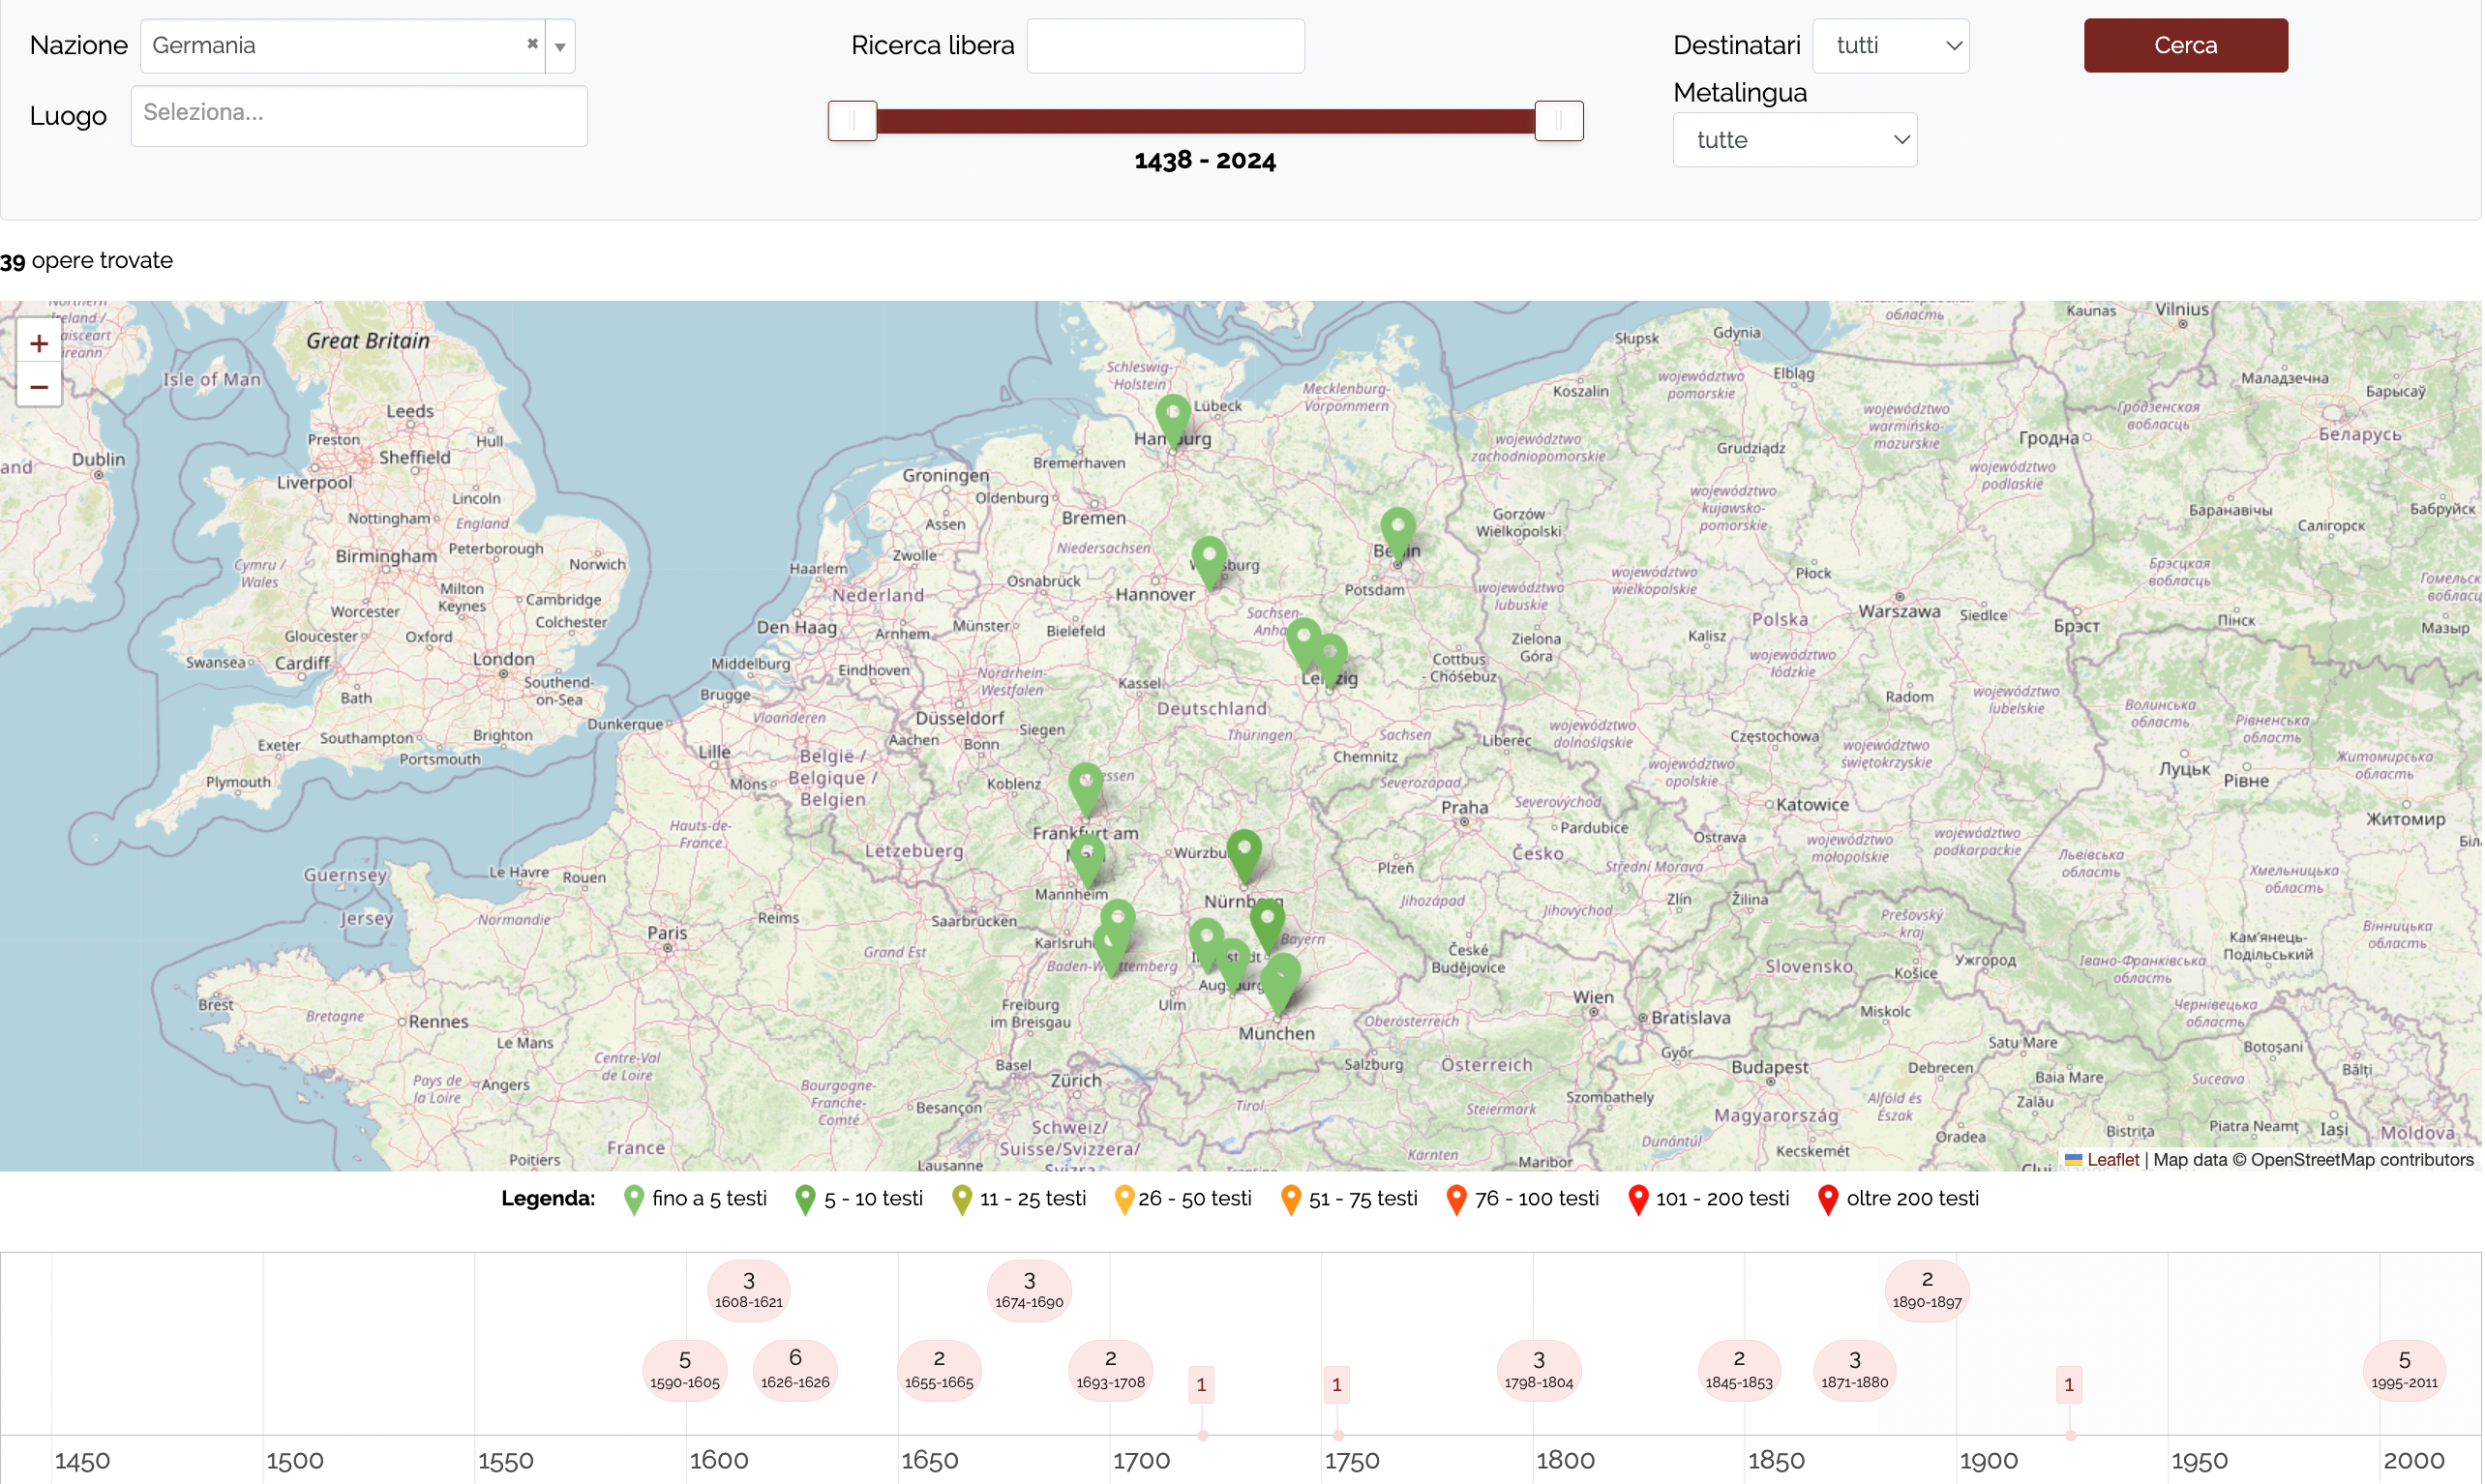Open the Leaflet attribution link

pyautogui.click(x=2114, y=1160)
